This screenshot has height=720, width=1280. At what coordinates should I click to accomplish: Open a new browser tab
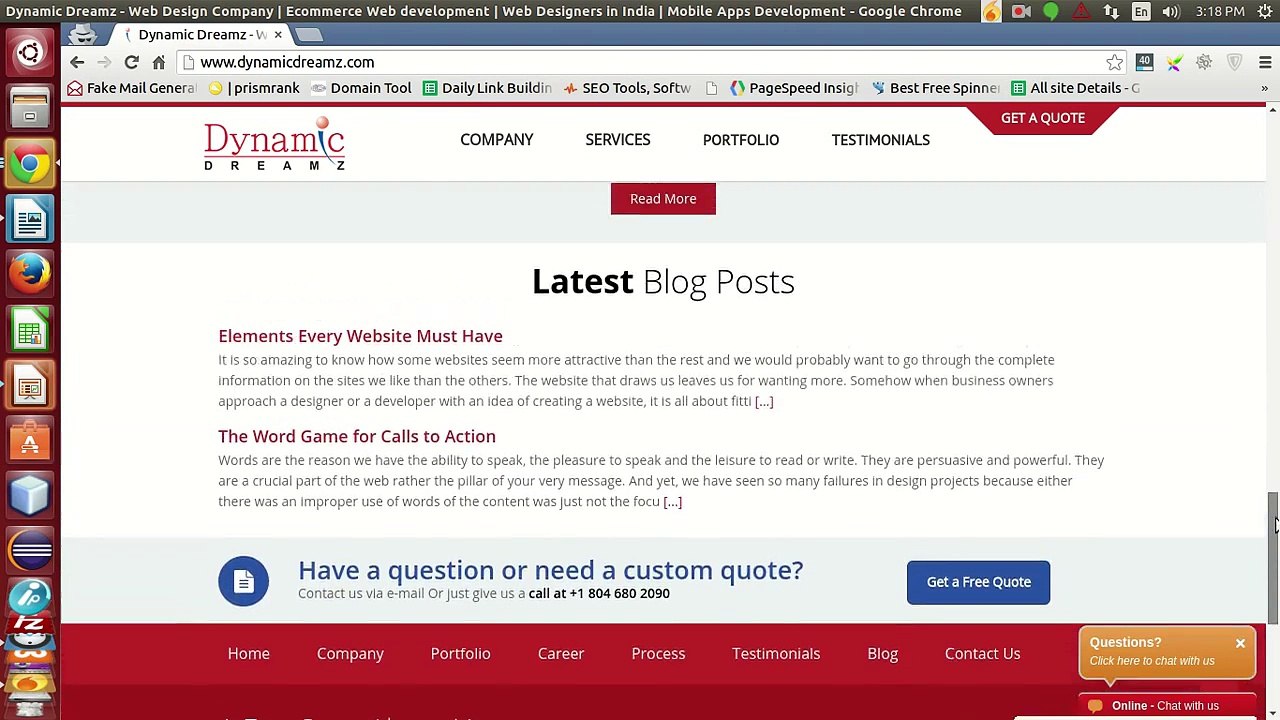[x=309, y=35]
